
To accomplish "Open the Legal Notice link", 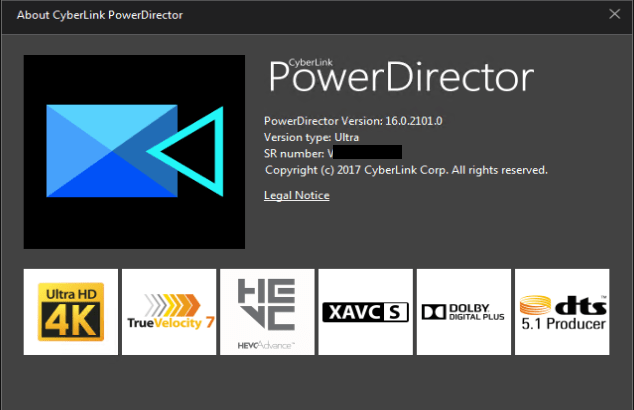I will pos(296,195).
